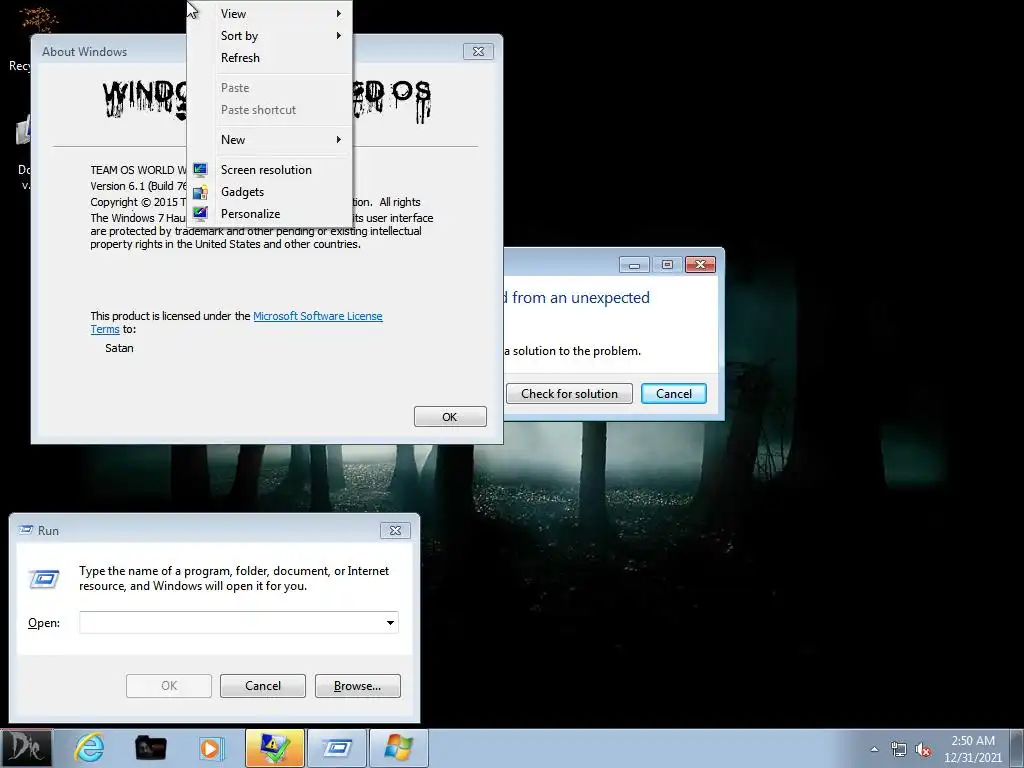This screenshot has height=768, width=1024.
Task: Select Screen resolution menu entry
Action: point(270,170)
